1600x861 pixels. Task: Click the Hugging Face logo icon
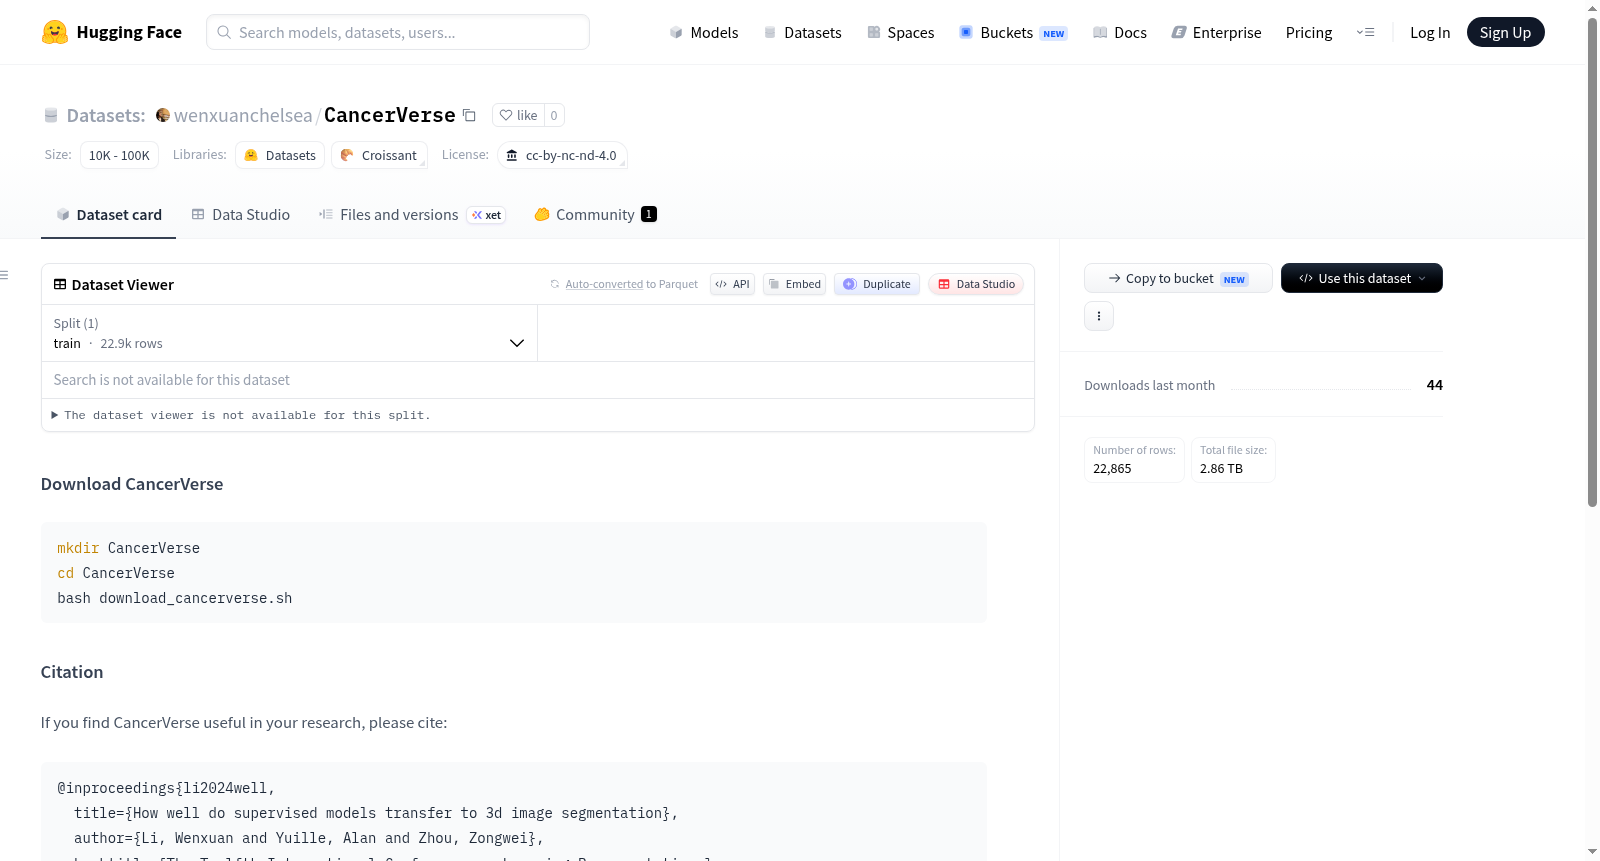tap(55, 32)
